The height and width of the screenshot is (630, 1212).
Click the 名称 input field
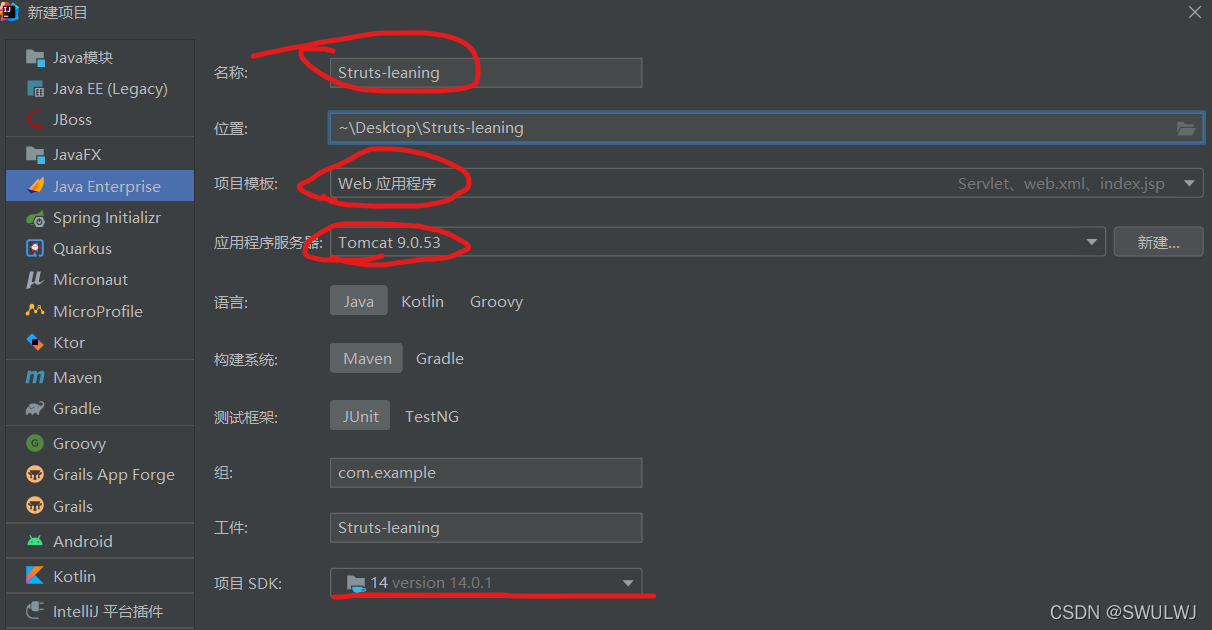(x=486, y=72)
